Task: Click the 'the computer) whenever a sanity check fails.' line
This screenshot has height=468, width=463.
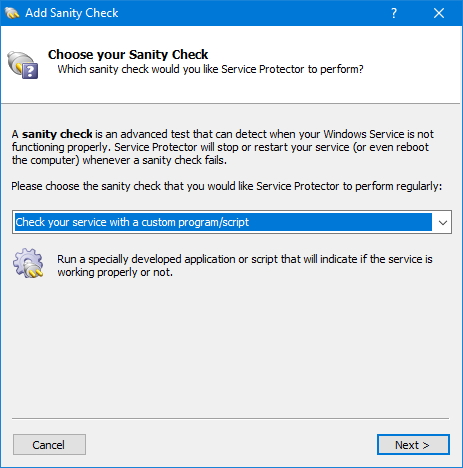Action: (x=119, y=160)
